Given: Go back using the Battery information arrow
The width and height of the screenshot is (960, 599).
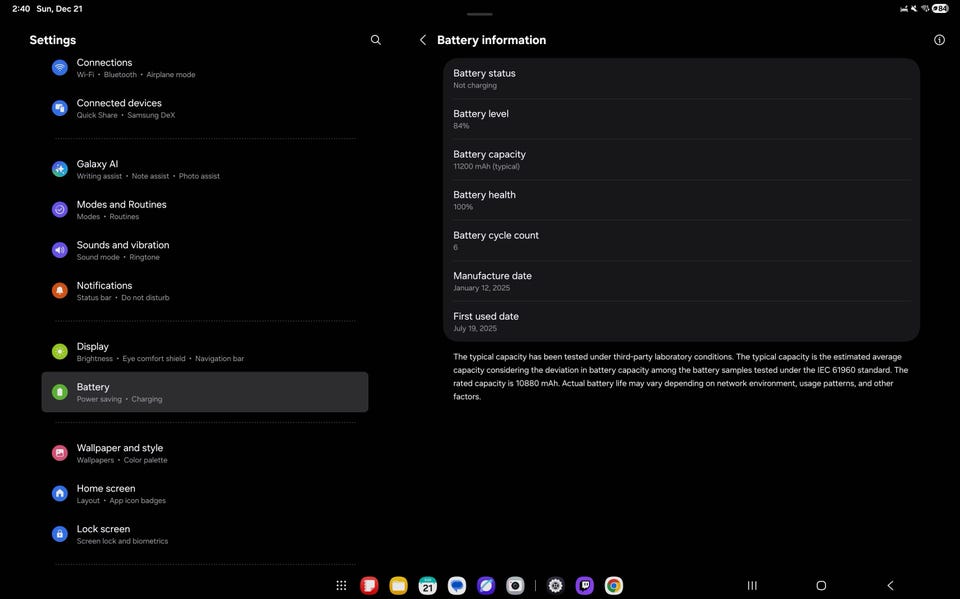Looking at the screenshot, I should coord(423,40).
